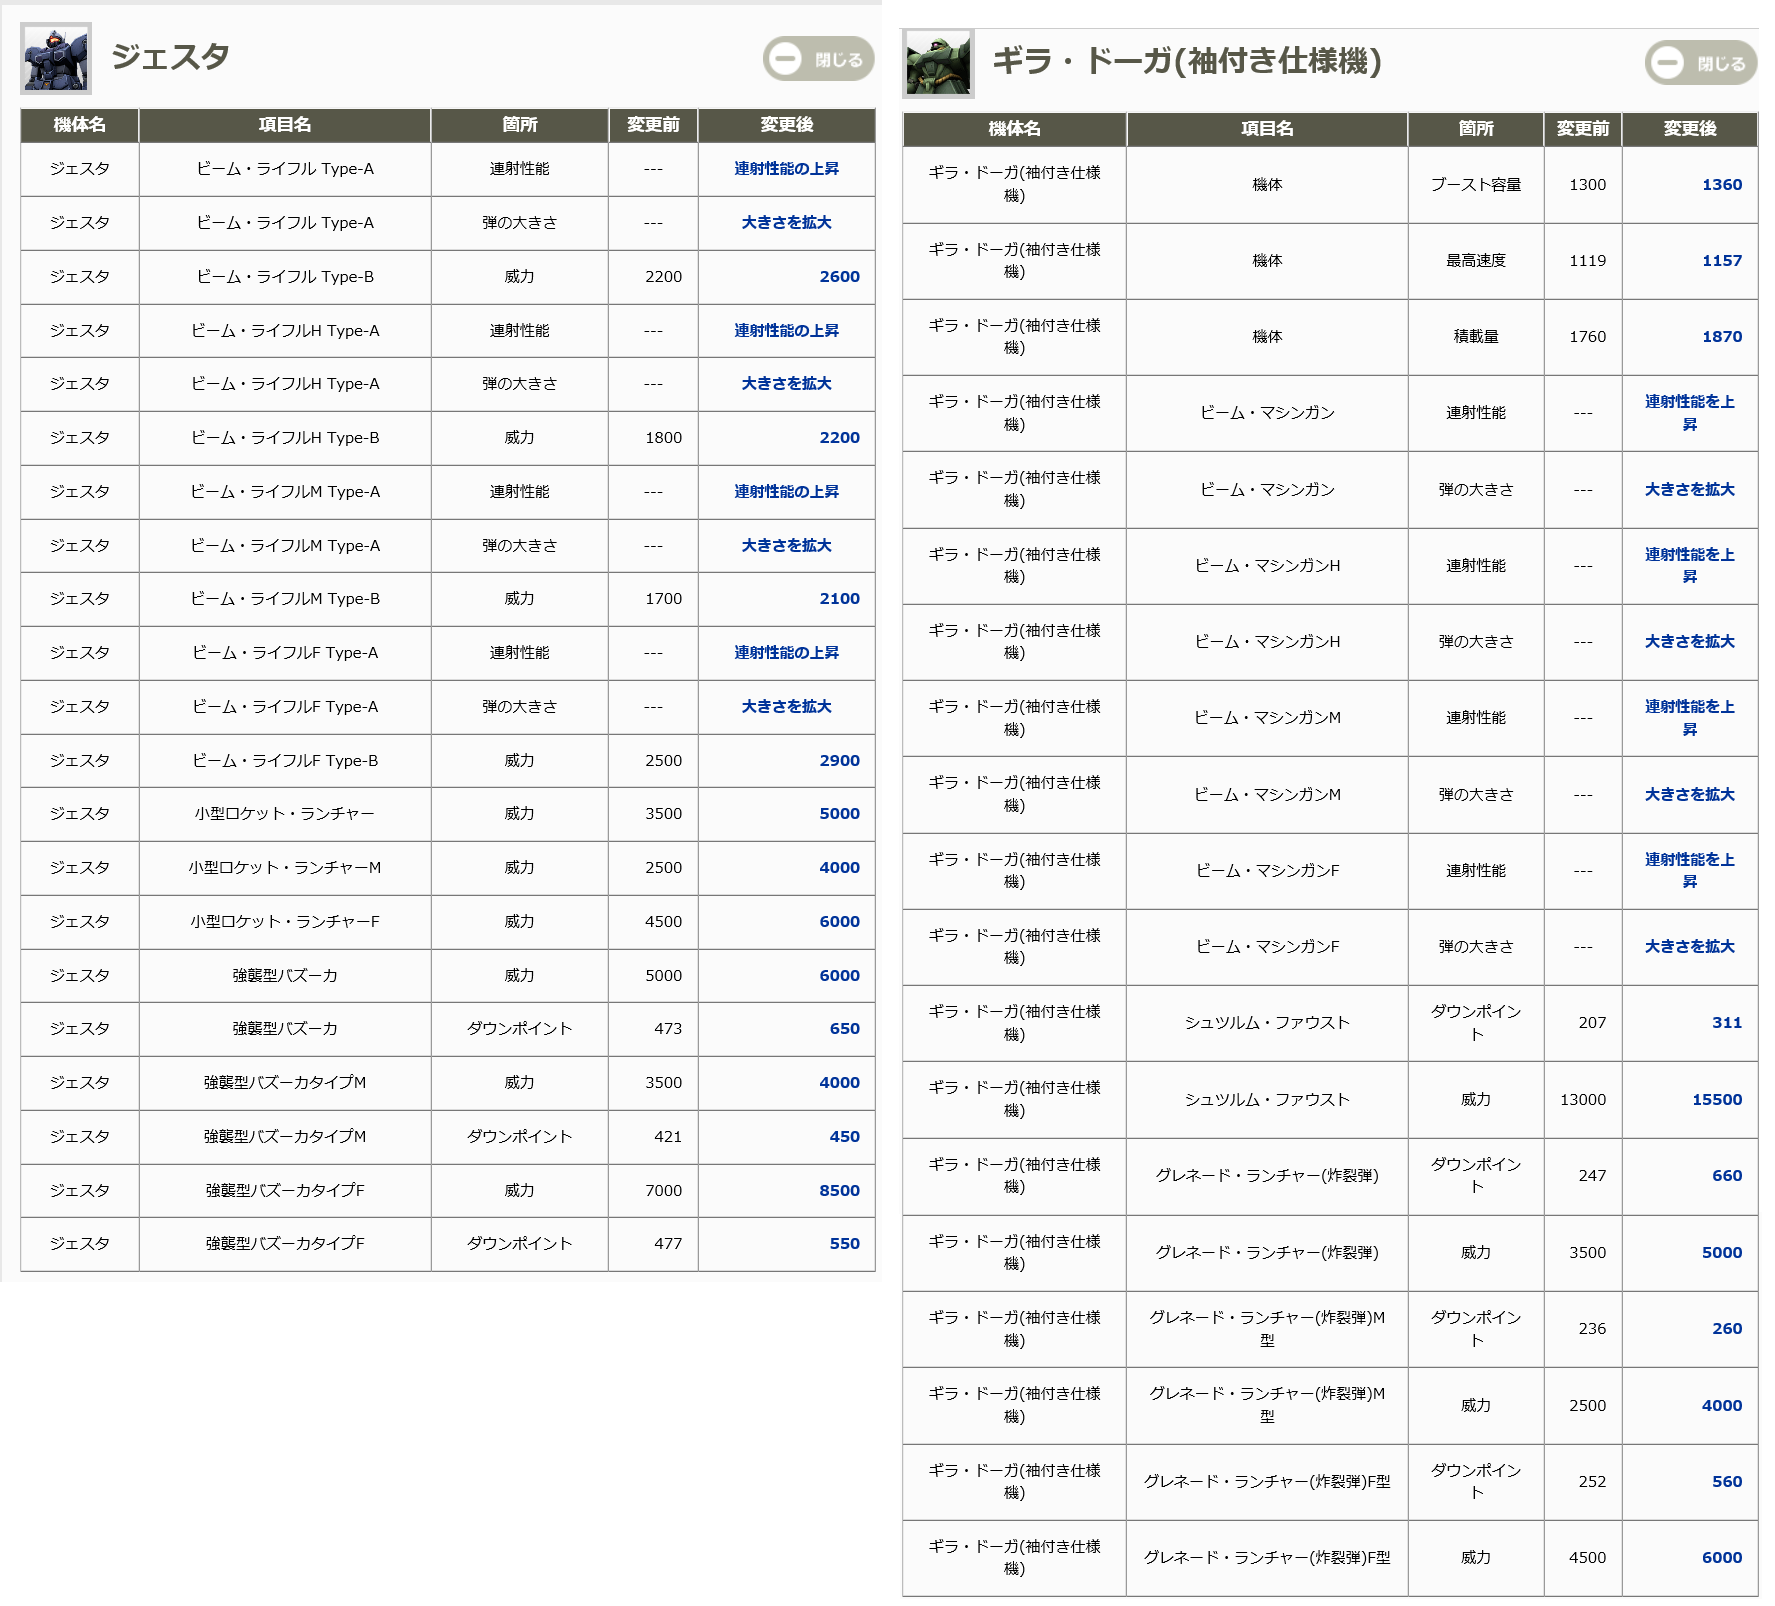This screenshot has width=1775, height=1606.
Task: Click 大きさを拡大 for ビーム・マシンガンF
Action: pyautogui.click(x=1689, y=947)
